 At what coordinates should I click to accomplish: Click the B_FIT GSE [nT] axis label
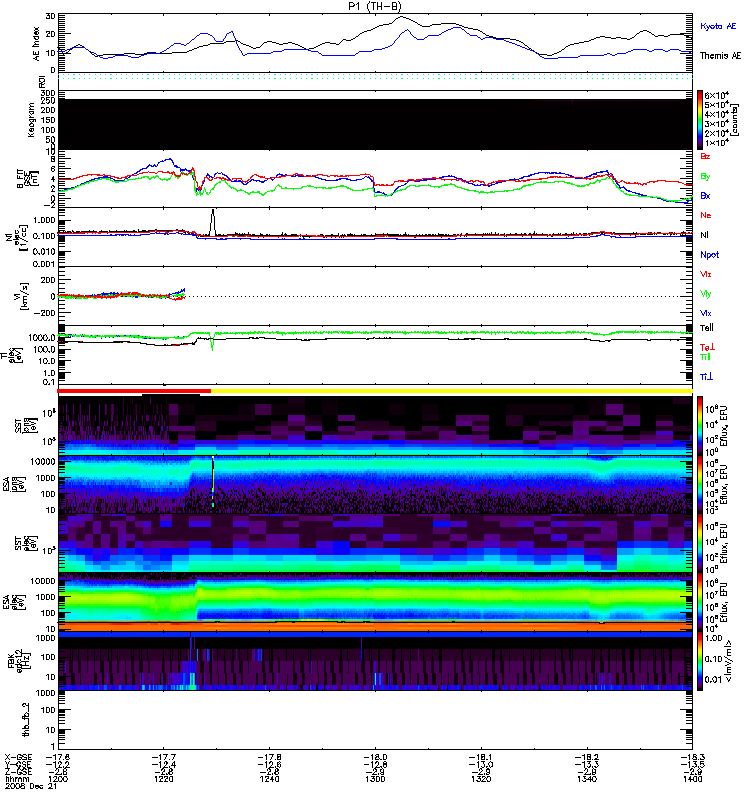pyautogui.click(x=28, y=178)
